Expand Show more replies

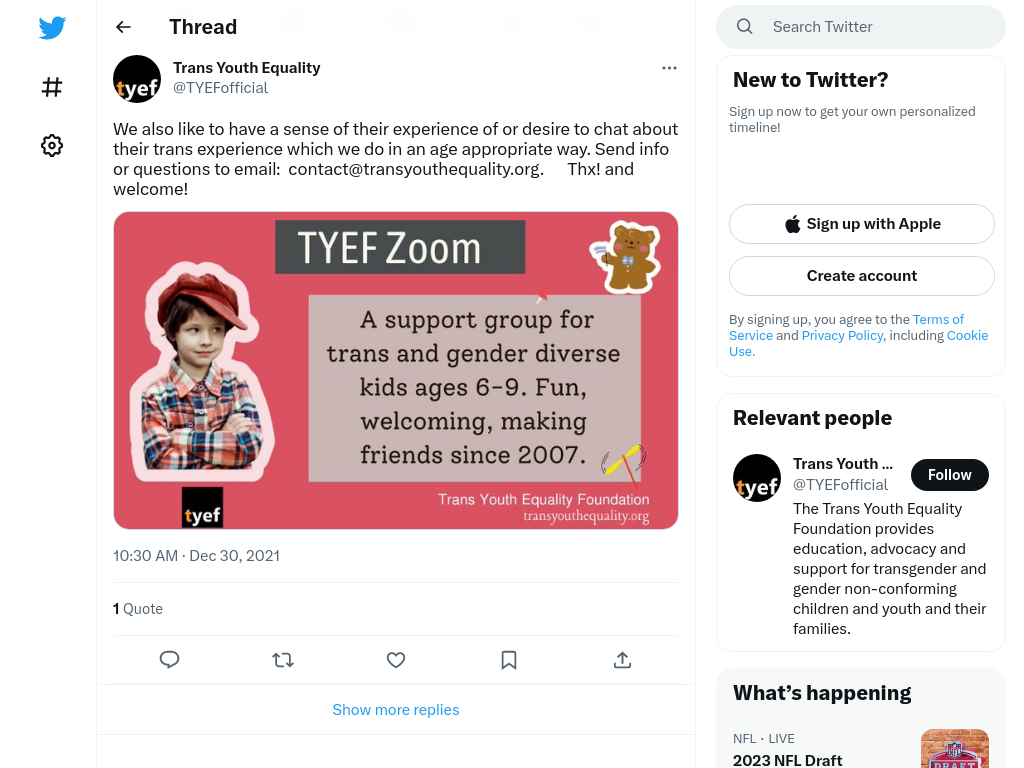(396, 710)
